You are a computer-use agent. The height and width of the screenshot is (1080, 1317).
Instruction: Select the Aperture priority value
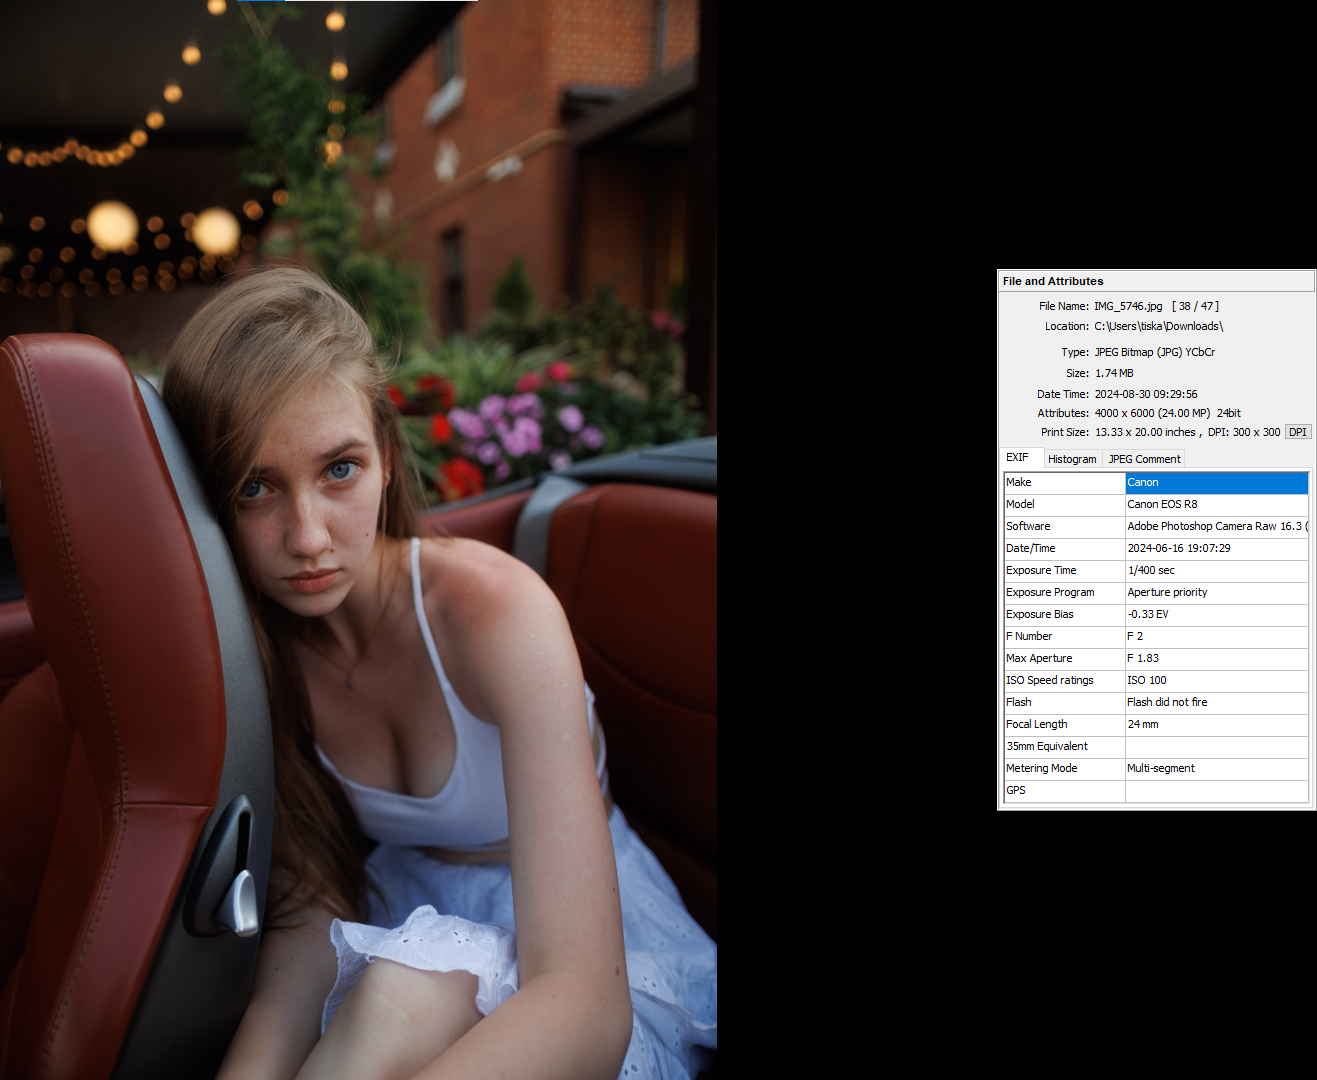click(1216, 592)
